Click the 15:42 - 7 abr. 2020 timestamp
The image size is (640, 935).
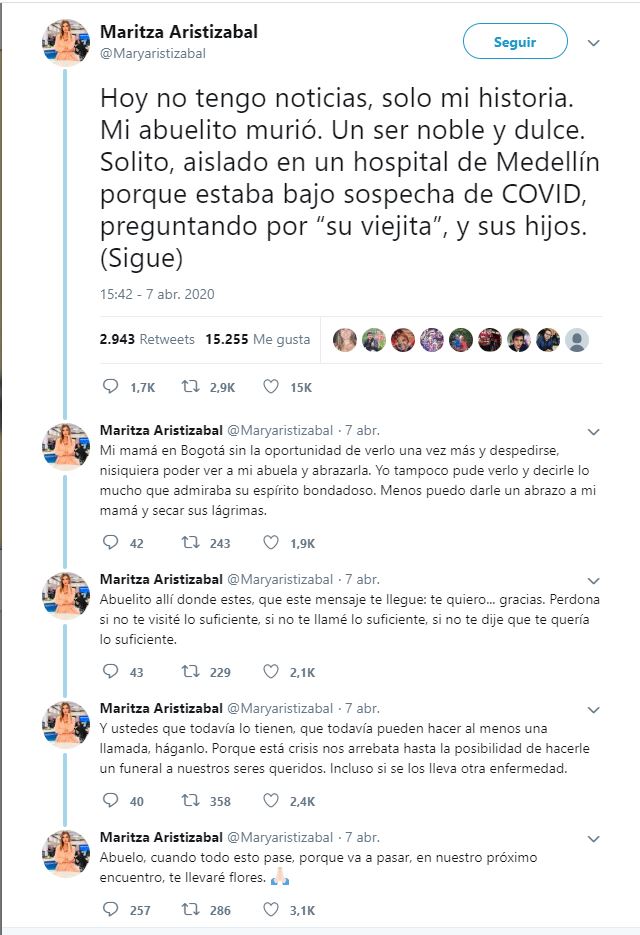157,294
